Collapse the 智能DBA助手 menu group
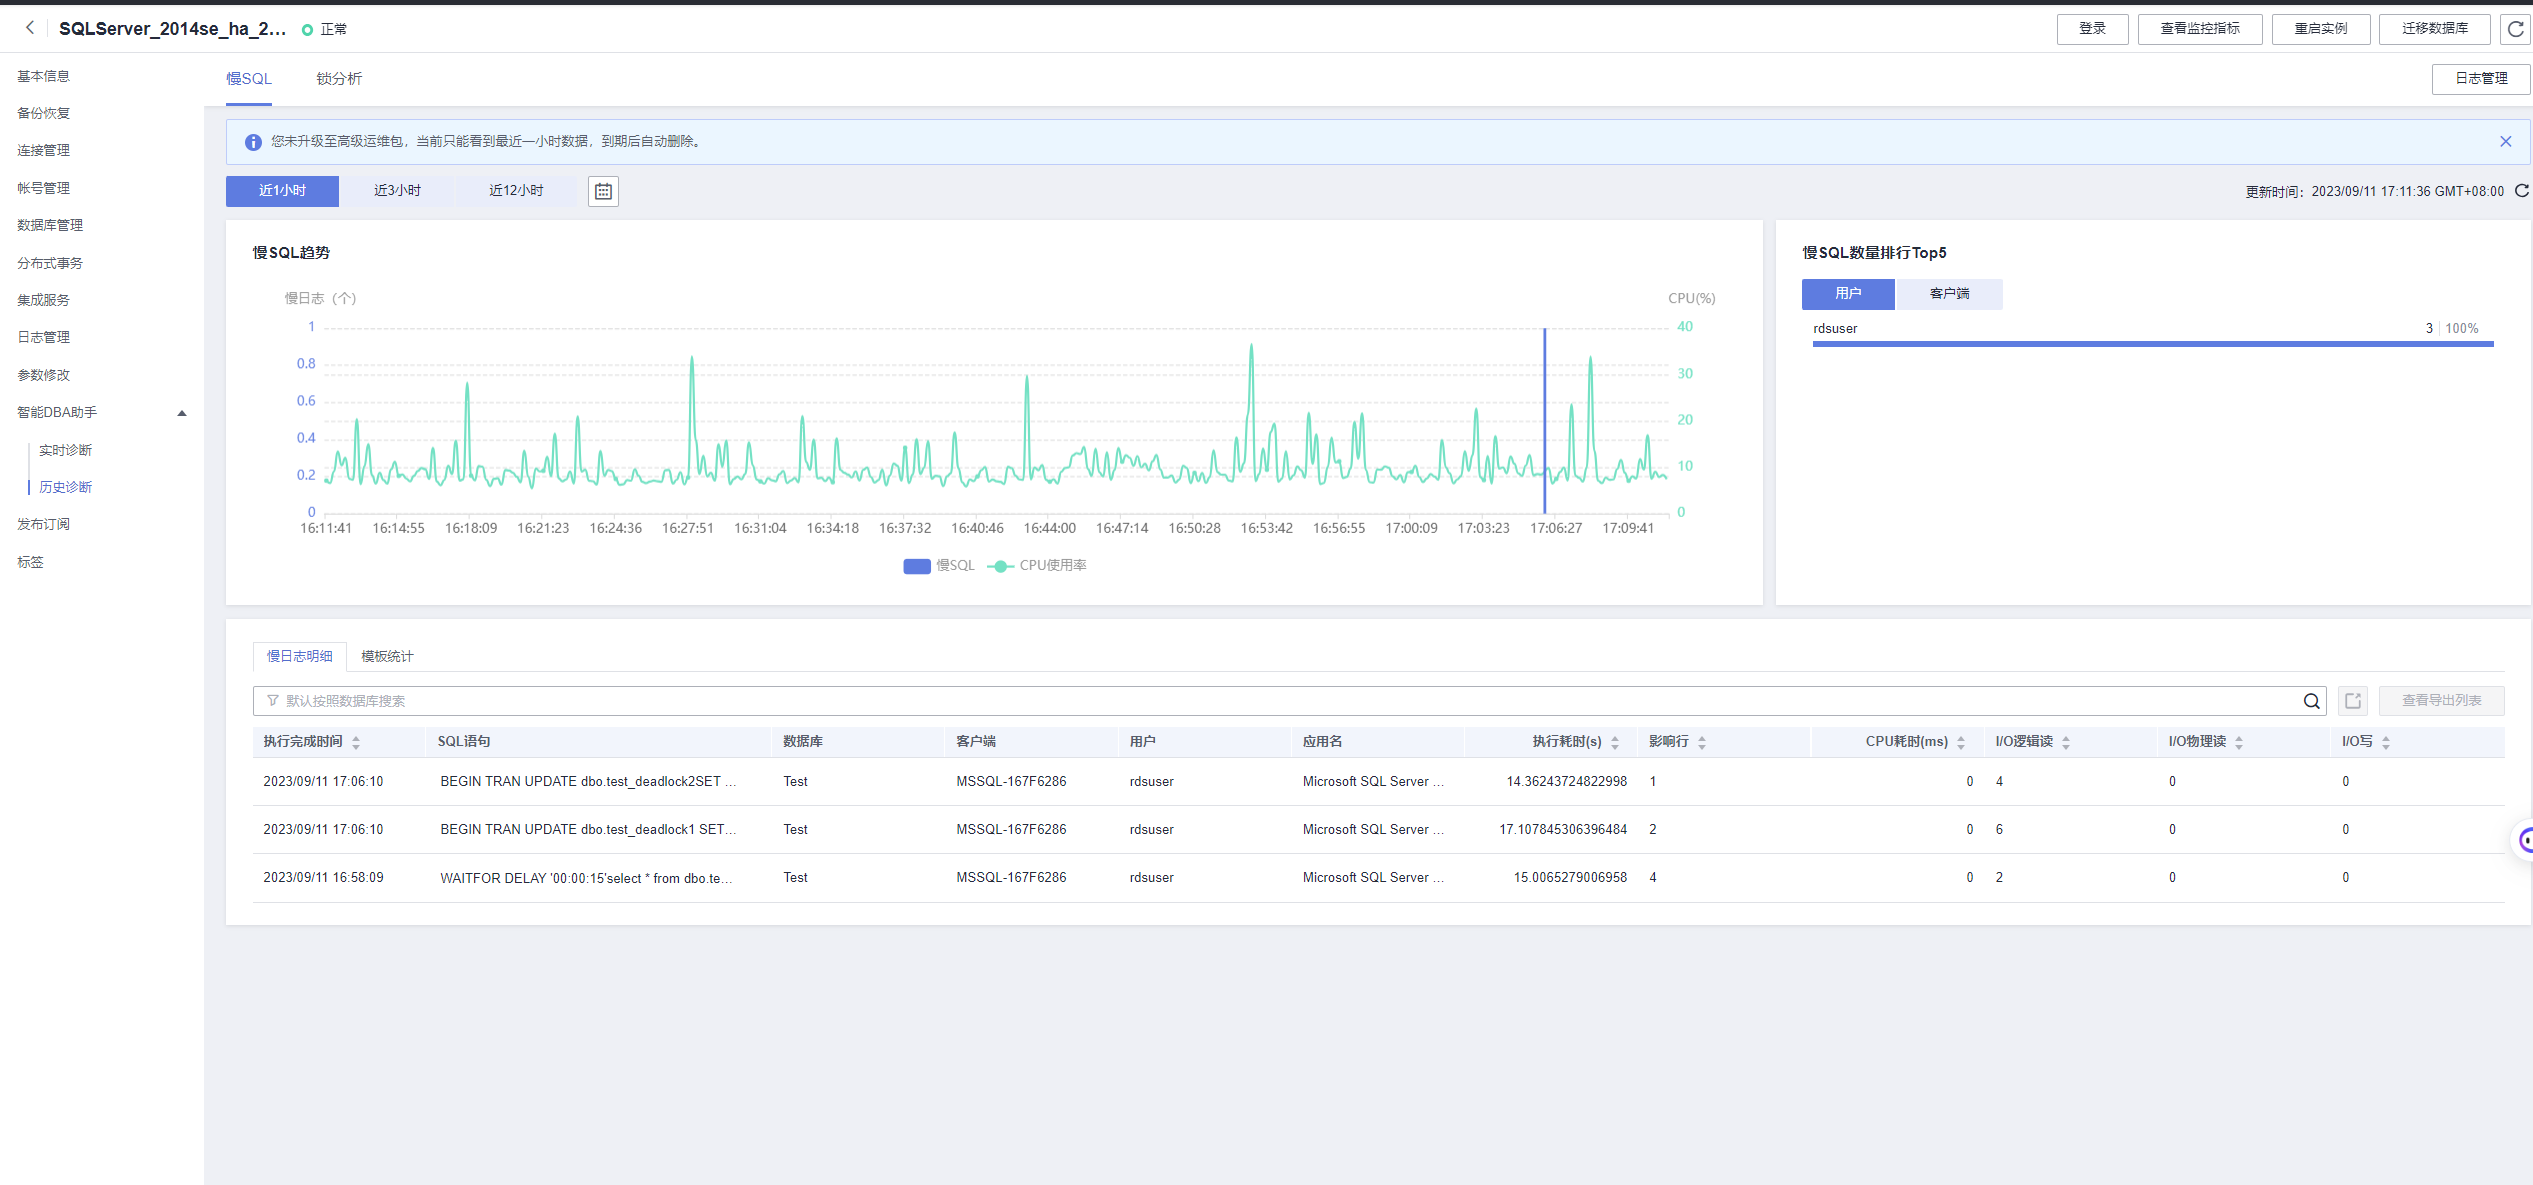2533x1185 pixels. 182,413
